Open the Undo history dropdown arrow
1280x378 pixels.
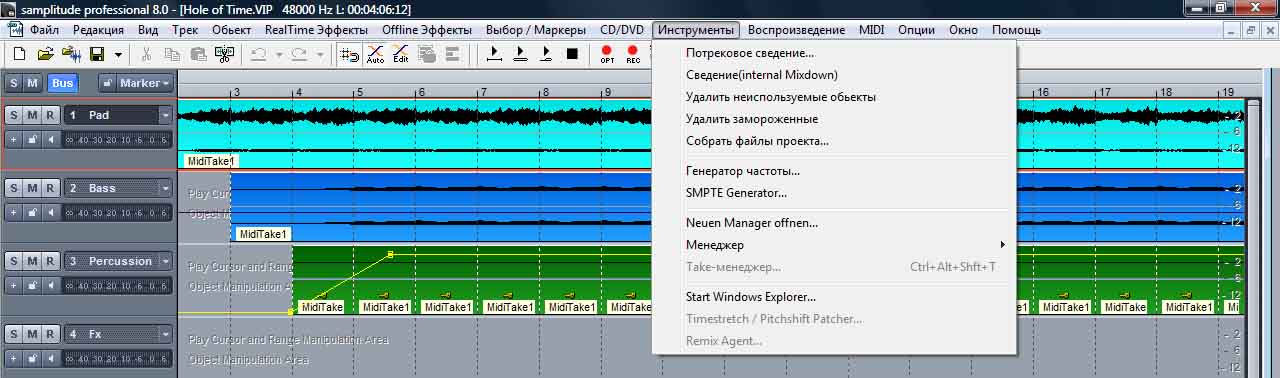(279, 54)
